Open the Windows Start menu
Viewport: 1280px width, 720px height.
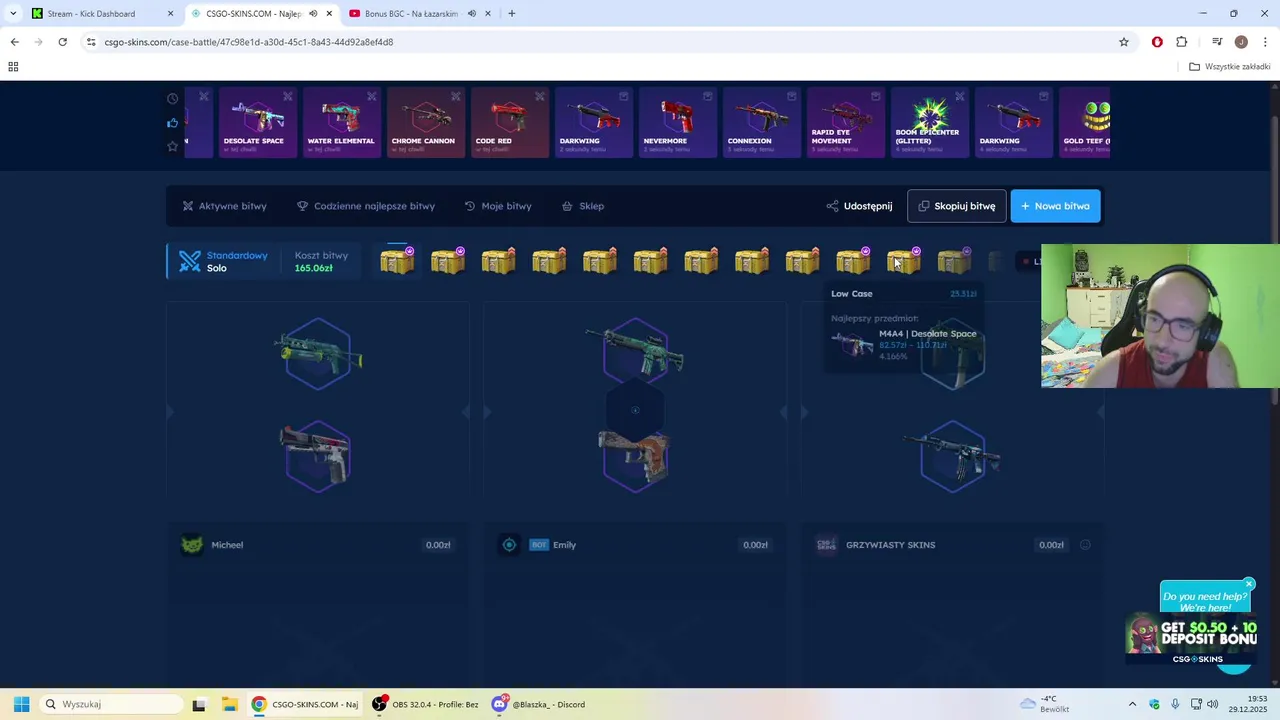21,704
